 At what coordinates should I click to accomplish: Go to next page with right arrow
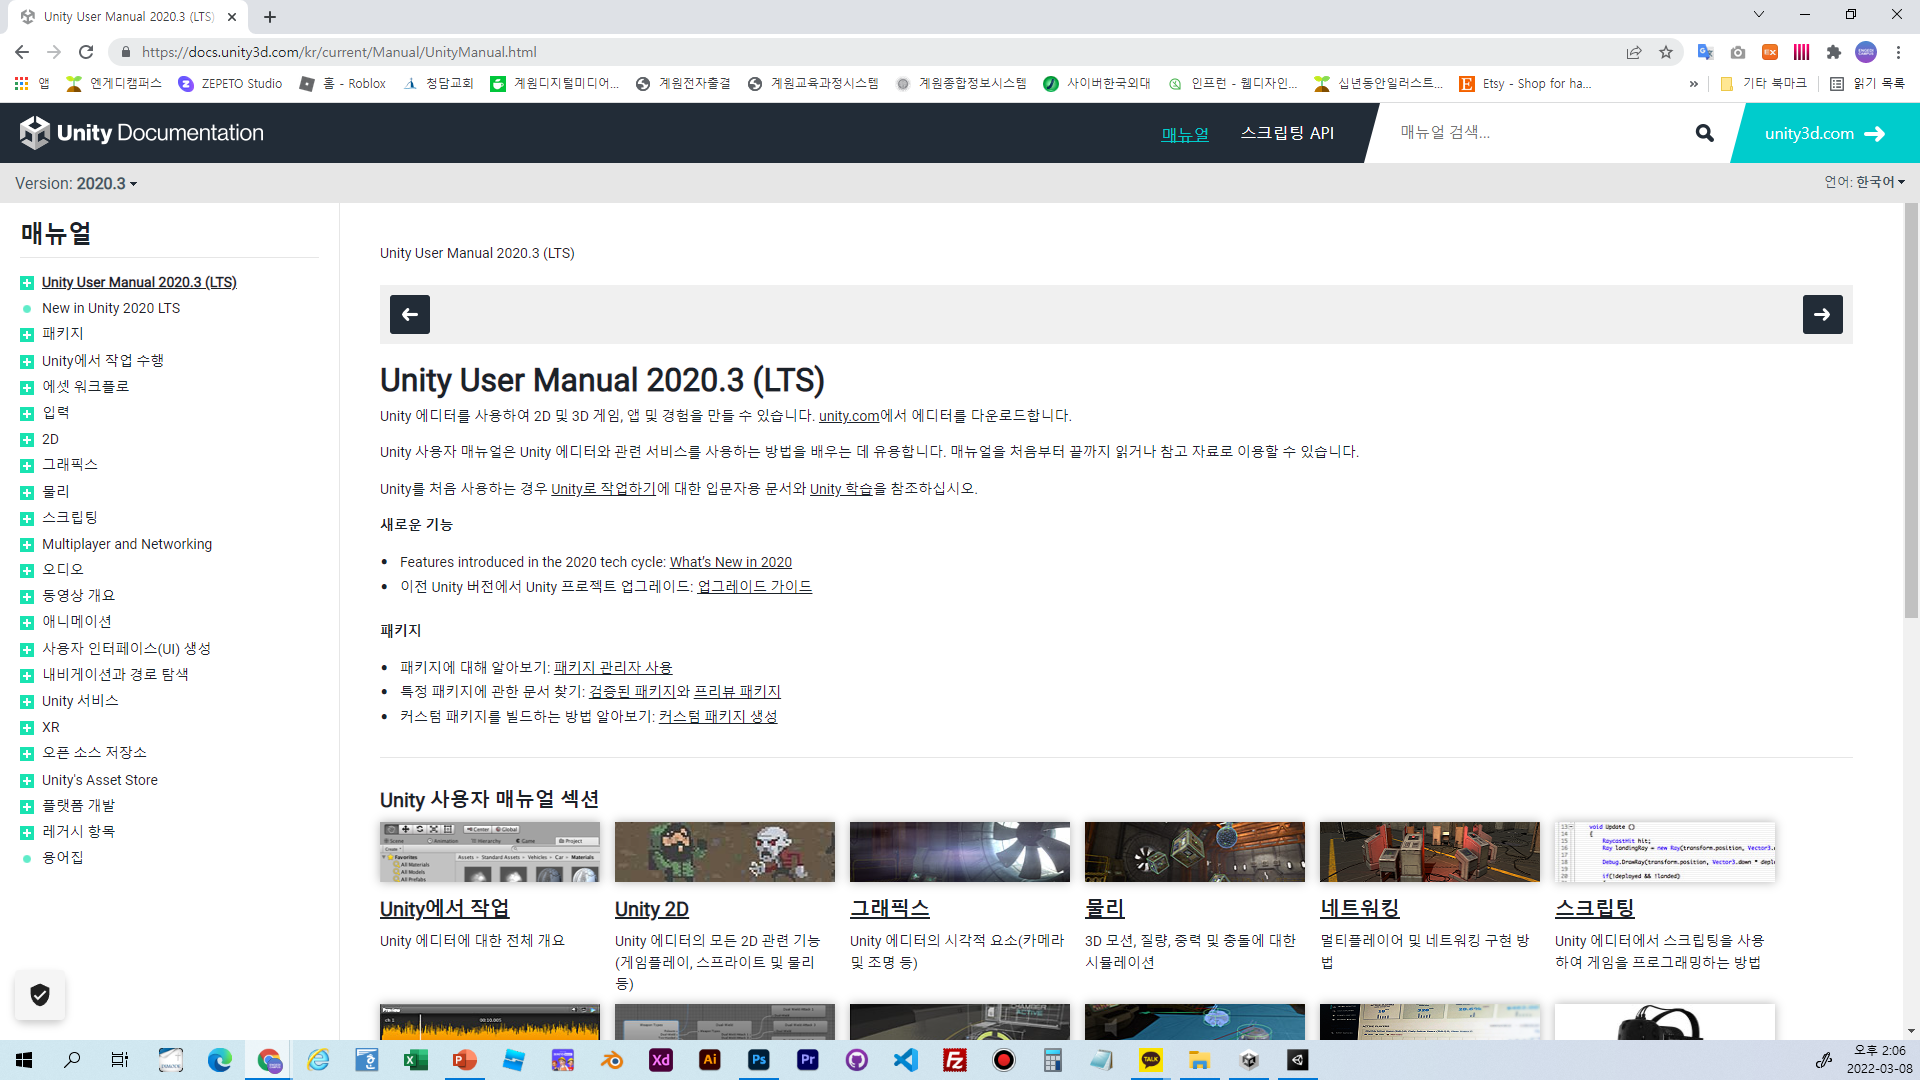(x=1822, y=314)
